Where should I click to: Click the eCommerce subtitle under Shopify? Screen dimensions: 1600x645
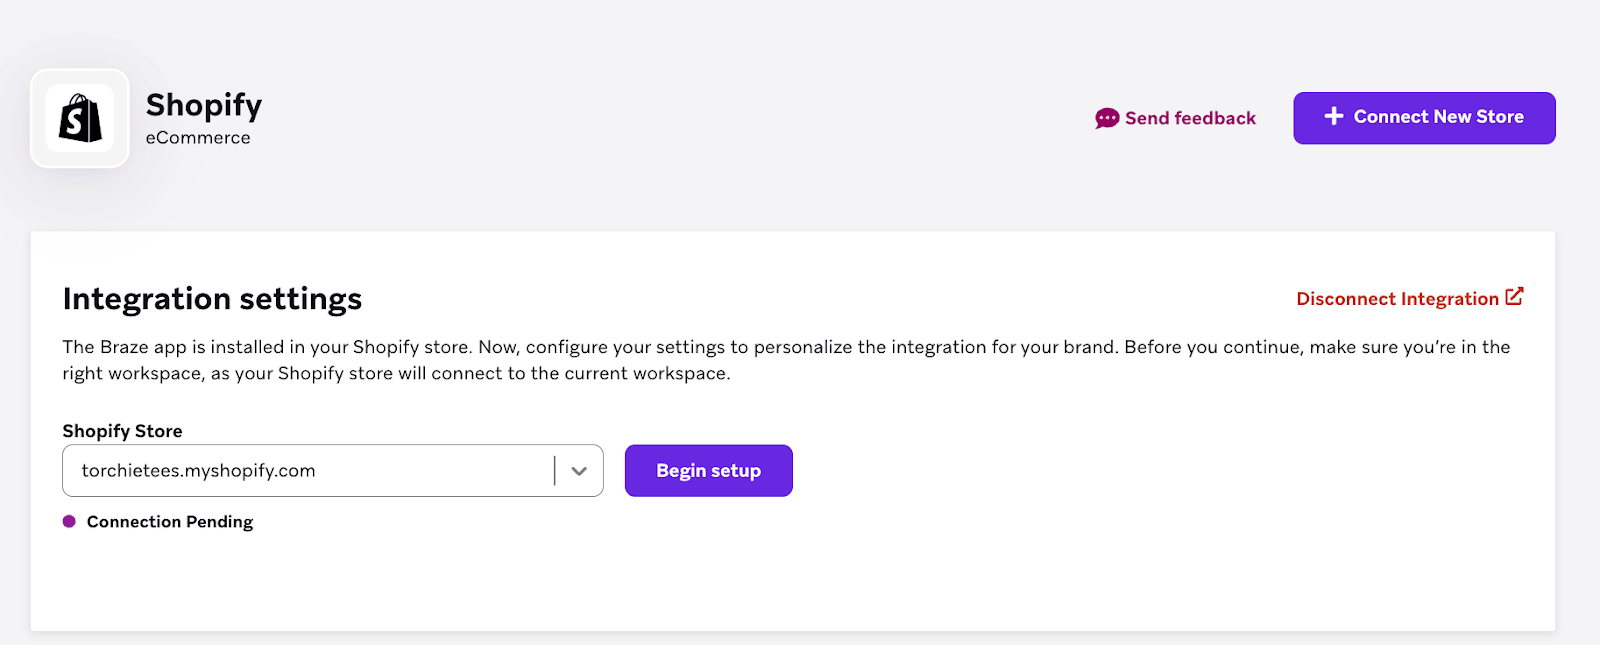point(198,138)
